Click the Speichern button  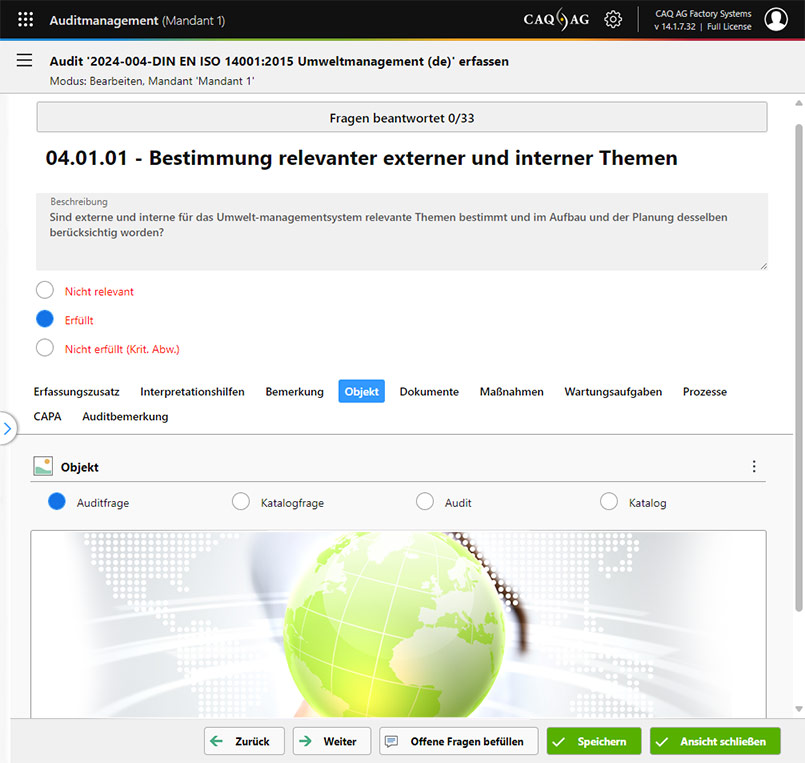point(594,741)
